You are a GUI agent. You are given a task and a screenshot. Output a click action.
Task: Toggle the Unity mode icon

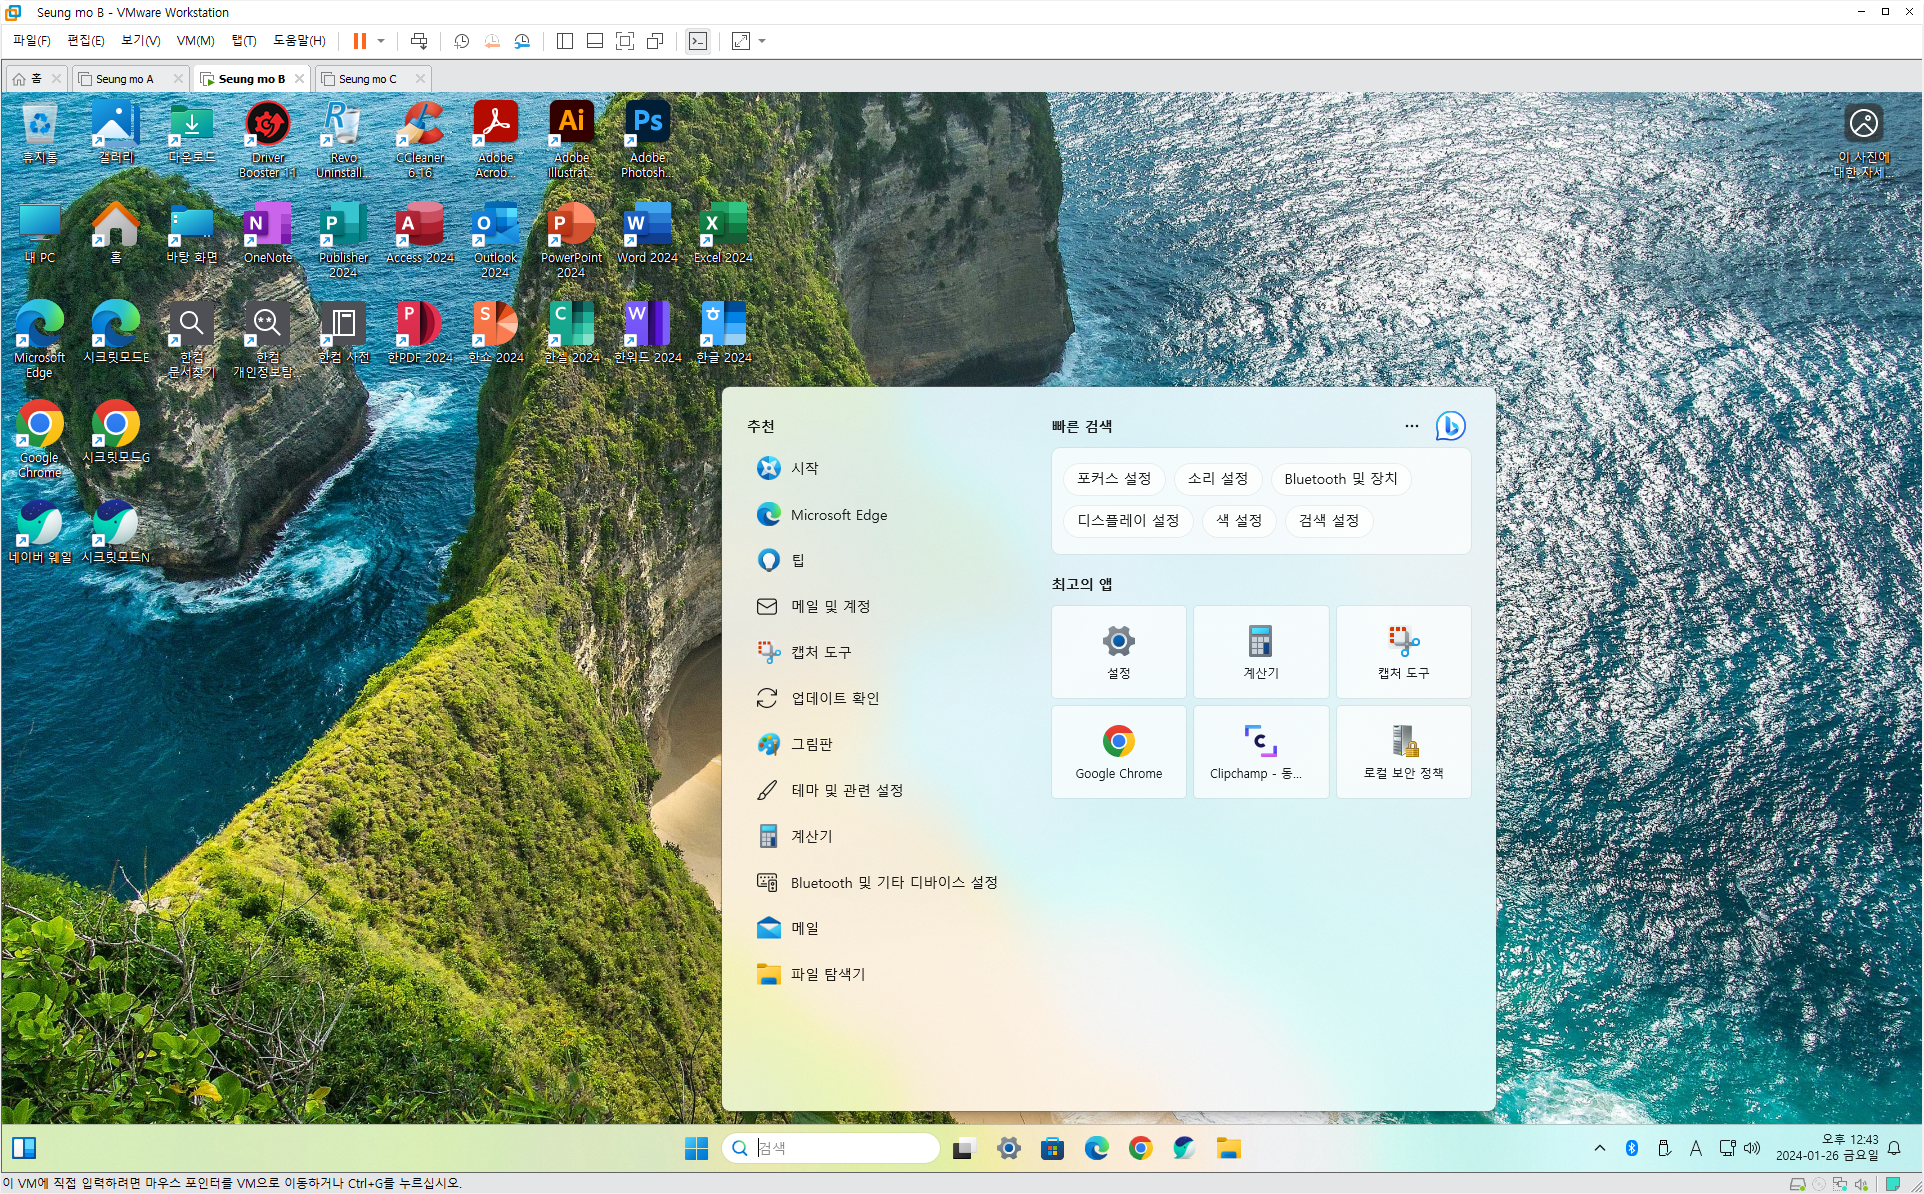(x=655, y=41)
